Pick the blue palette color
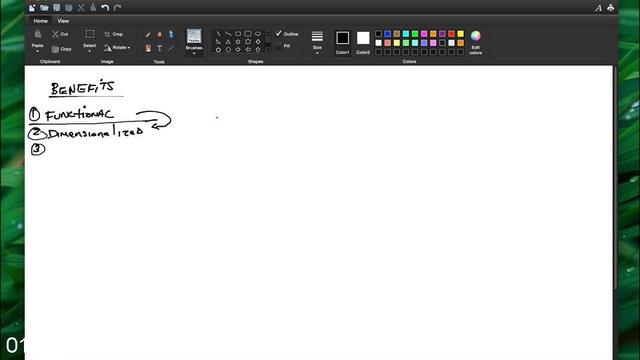The image size is (640, 360). (x=388, y=34)
